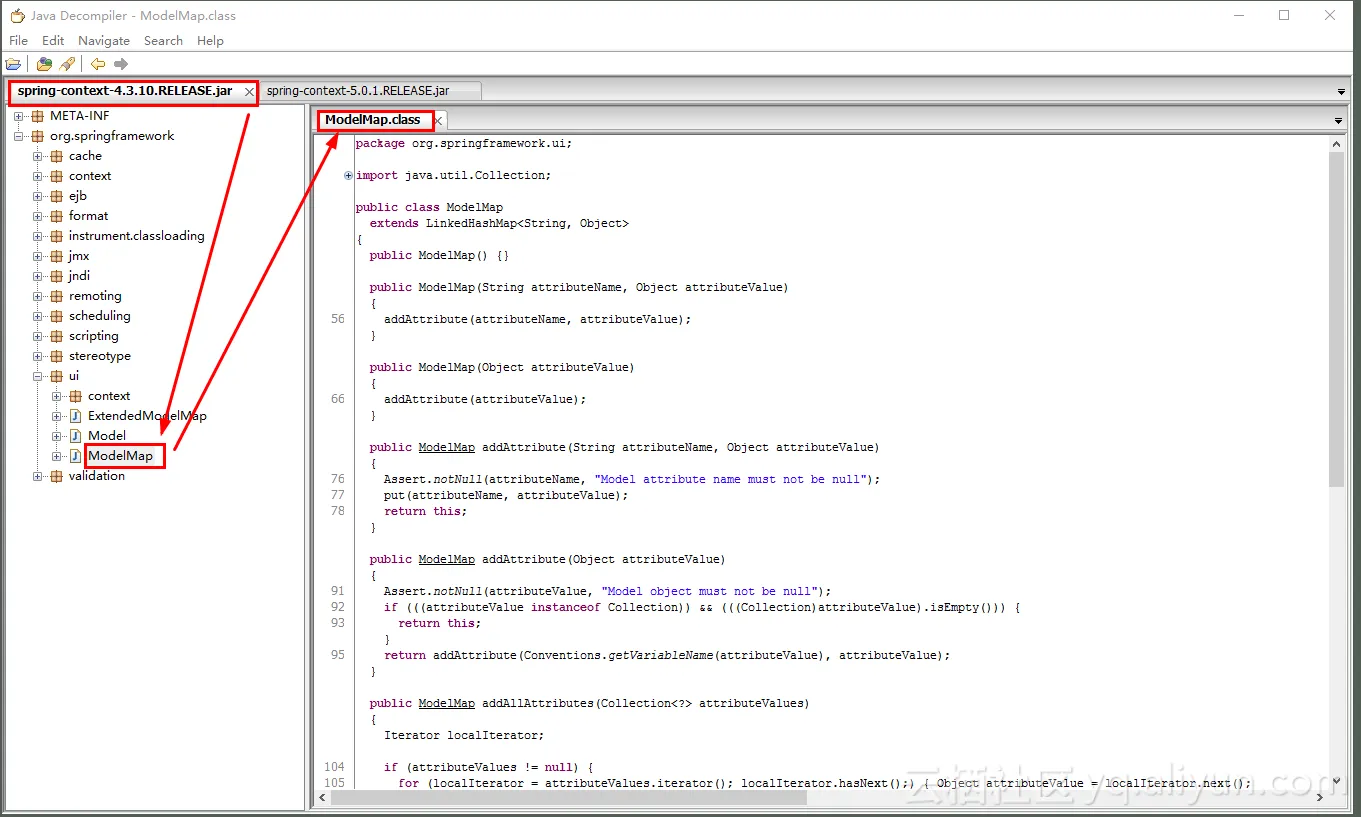Select the ui package
The image size is (1361, 817).
74,376
